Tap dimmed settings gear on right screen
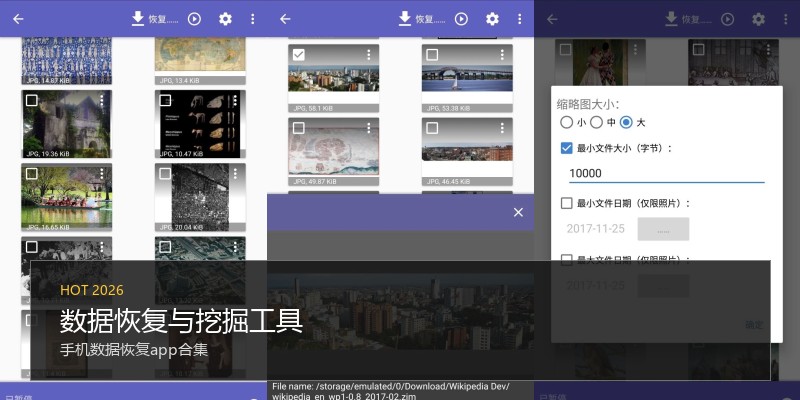 tap(759, 19)
